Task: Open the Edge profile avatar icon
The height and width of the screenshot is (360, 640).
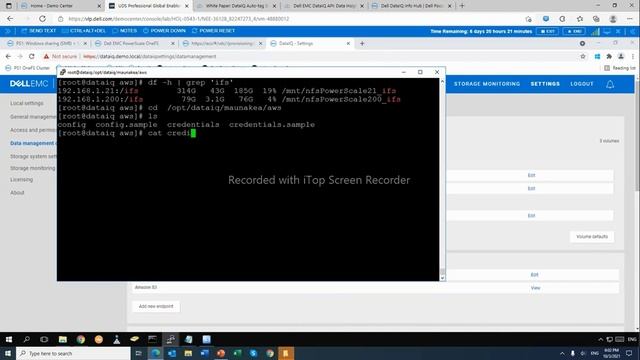Action: 613,19
